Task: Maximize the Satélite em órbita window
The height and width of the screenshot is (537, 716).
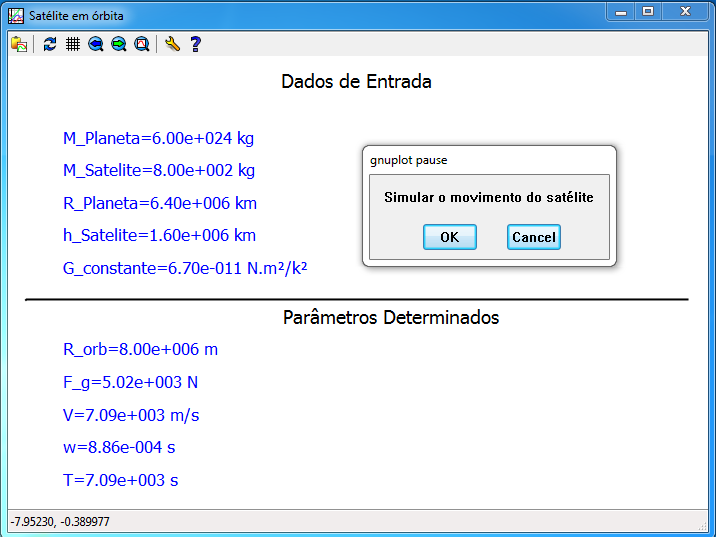Action: point(648,11)
